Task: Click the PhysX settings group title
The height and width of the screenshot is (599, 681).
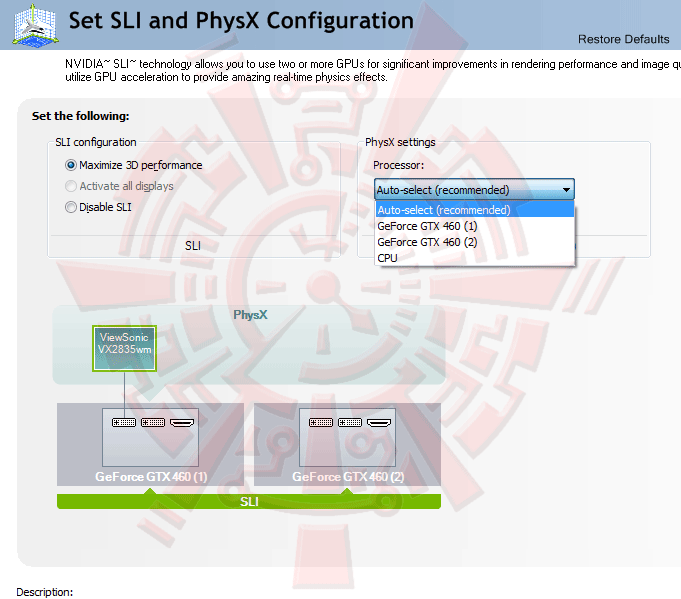Action: click(x=400, y=142)
